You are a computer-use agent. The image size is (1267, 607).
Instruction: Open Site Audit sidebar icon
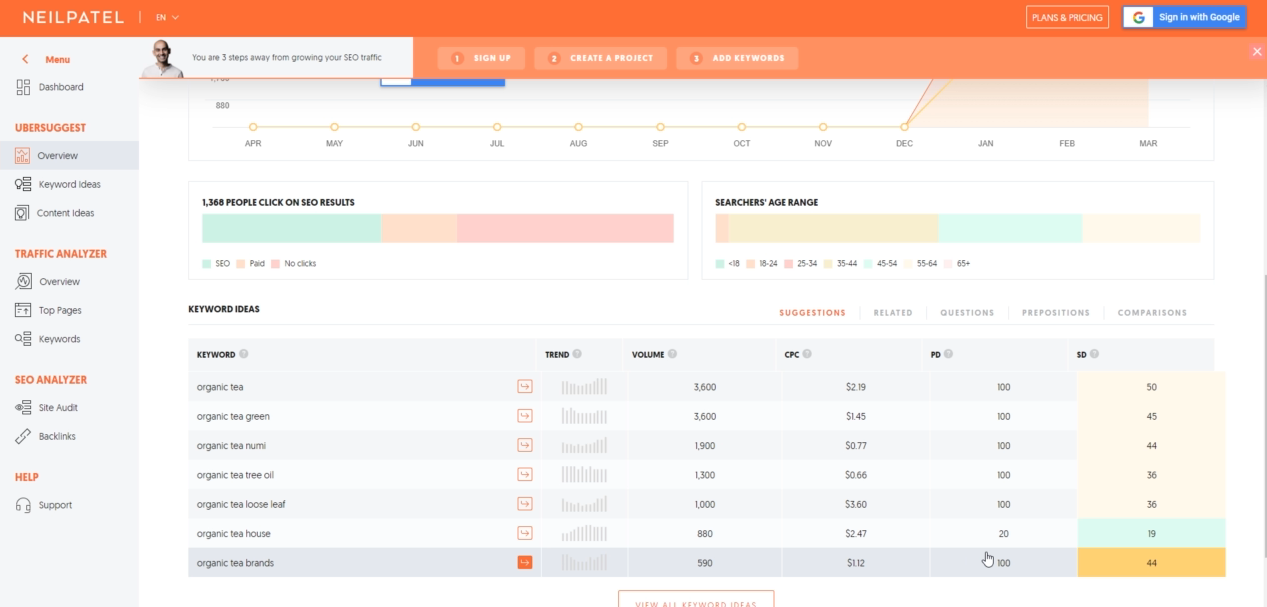[23, 408]
